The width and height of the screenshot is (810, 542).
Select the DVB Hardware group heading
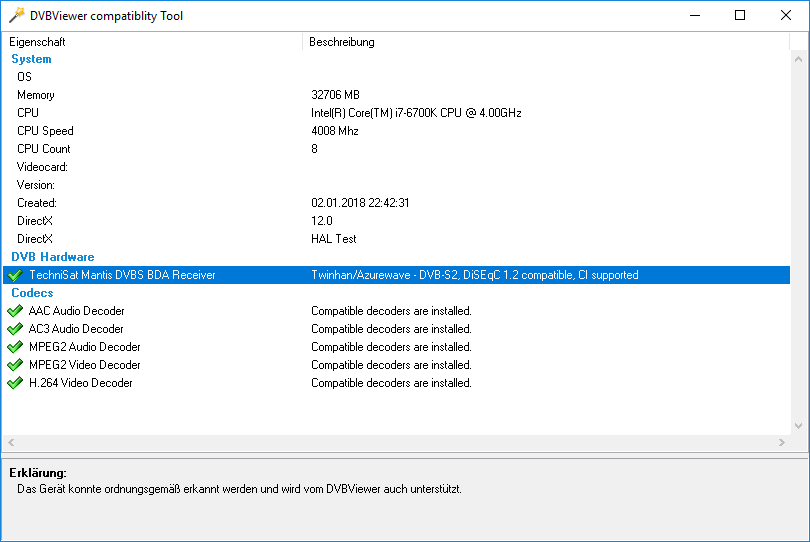coord(53,257)
